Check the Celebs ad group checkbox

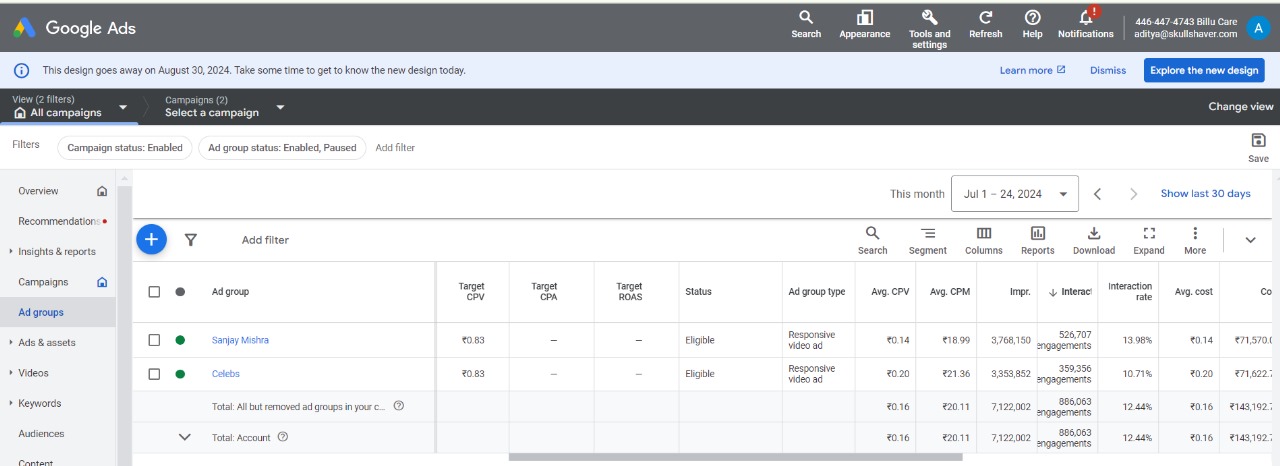pos(154,374)
